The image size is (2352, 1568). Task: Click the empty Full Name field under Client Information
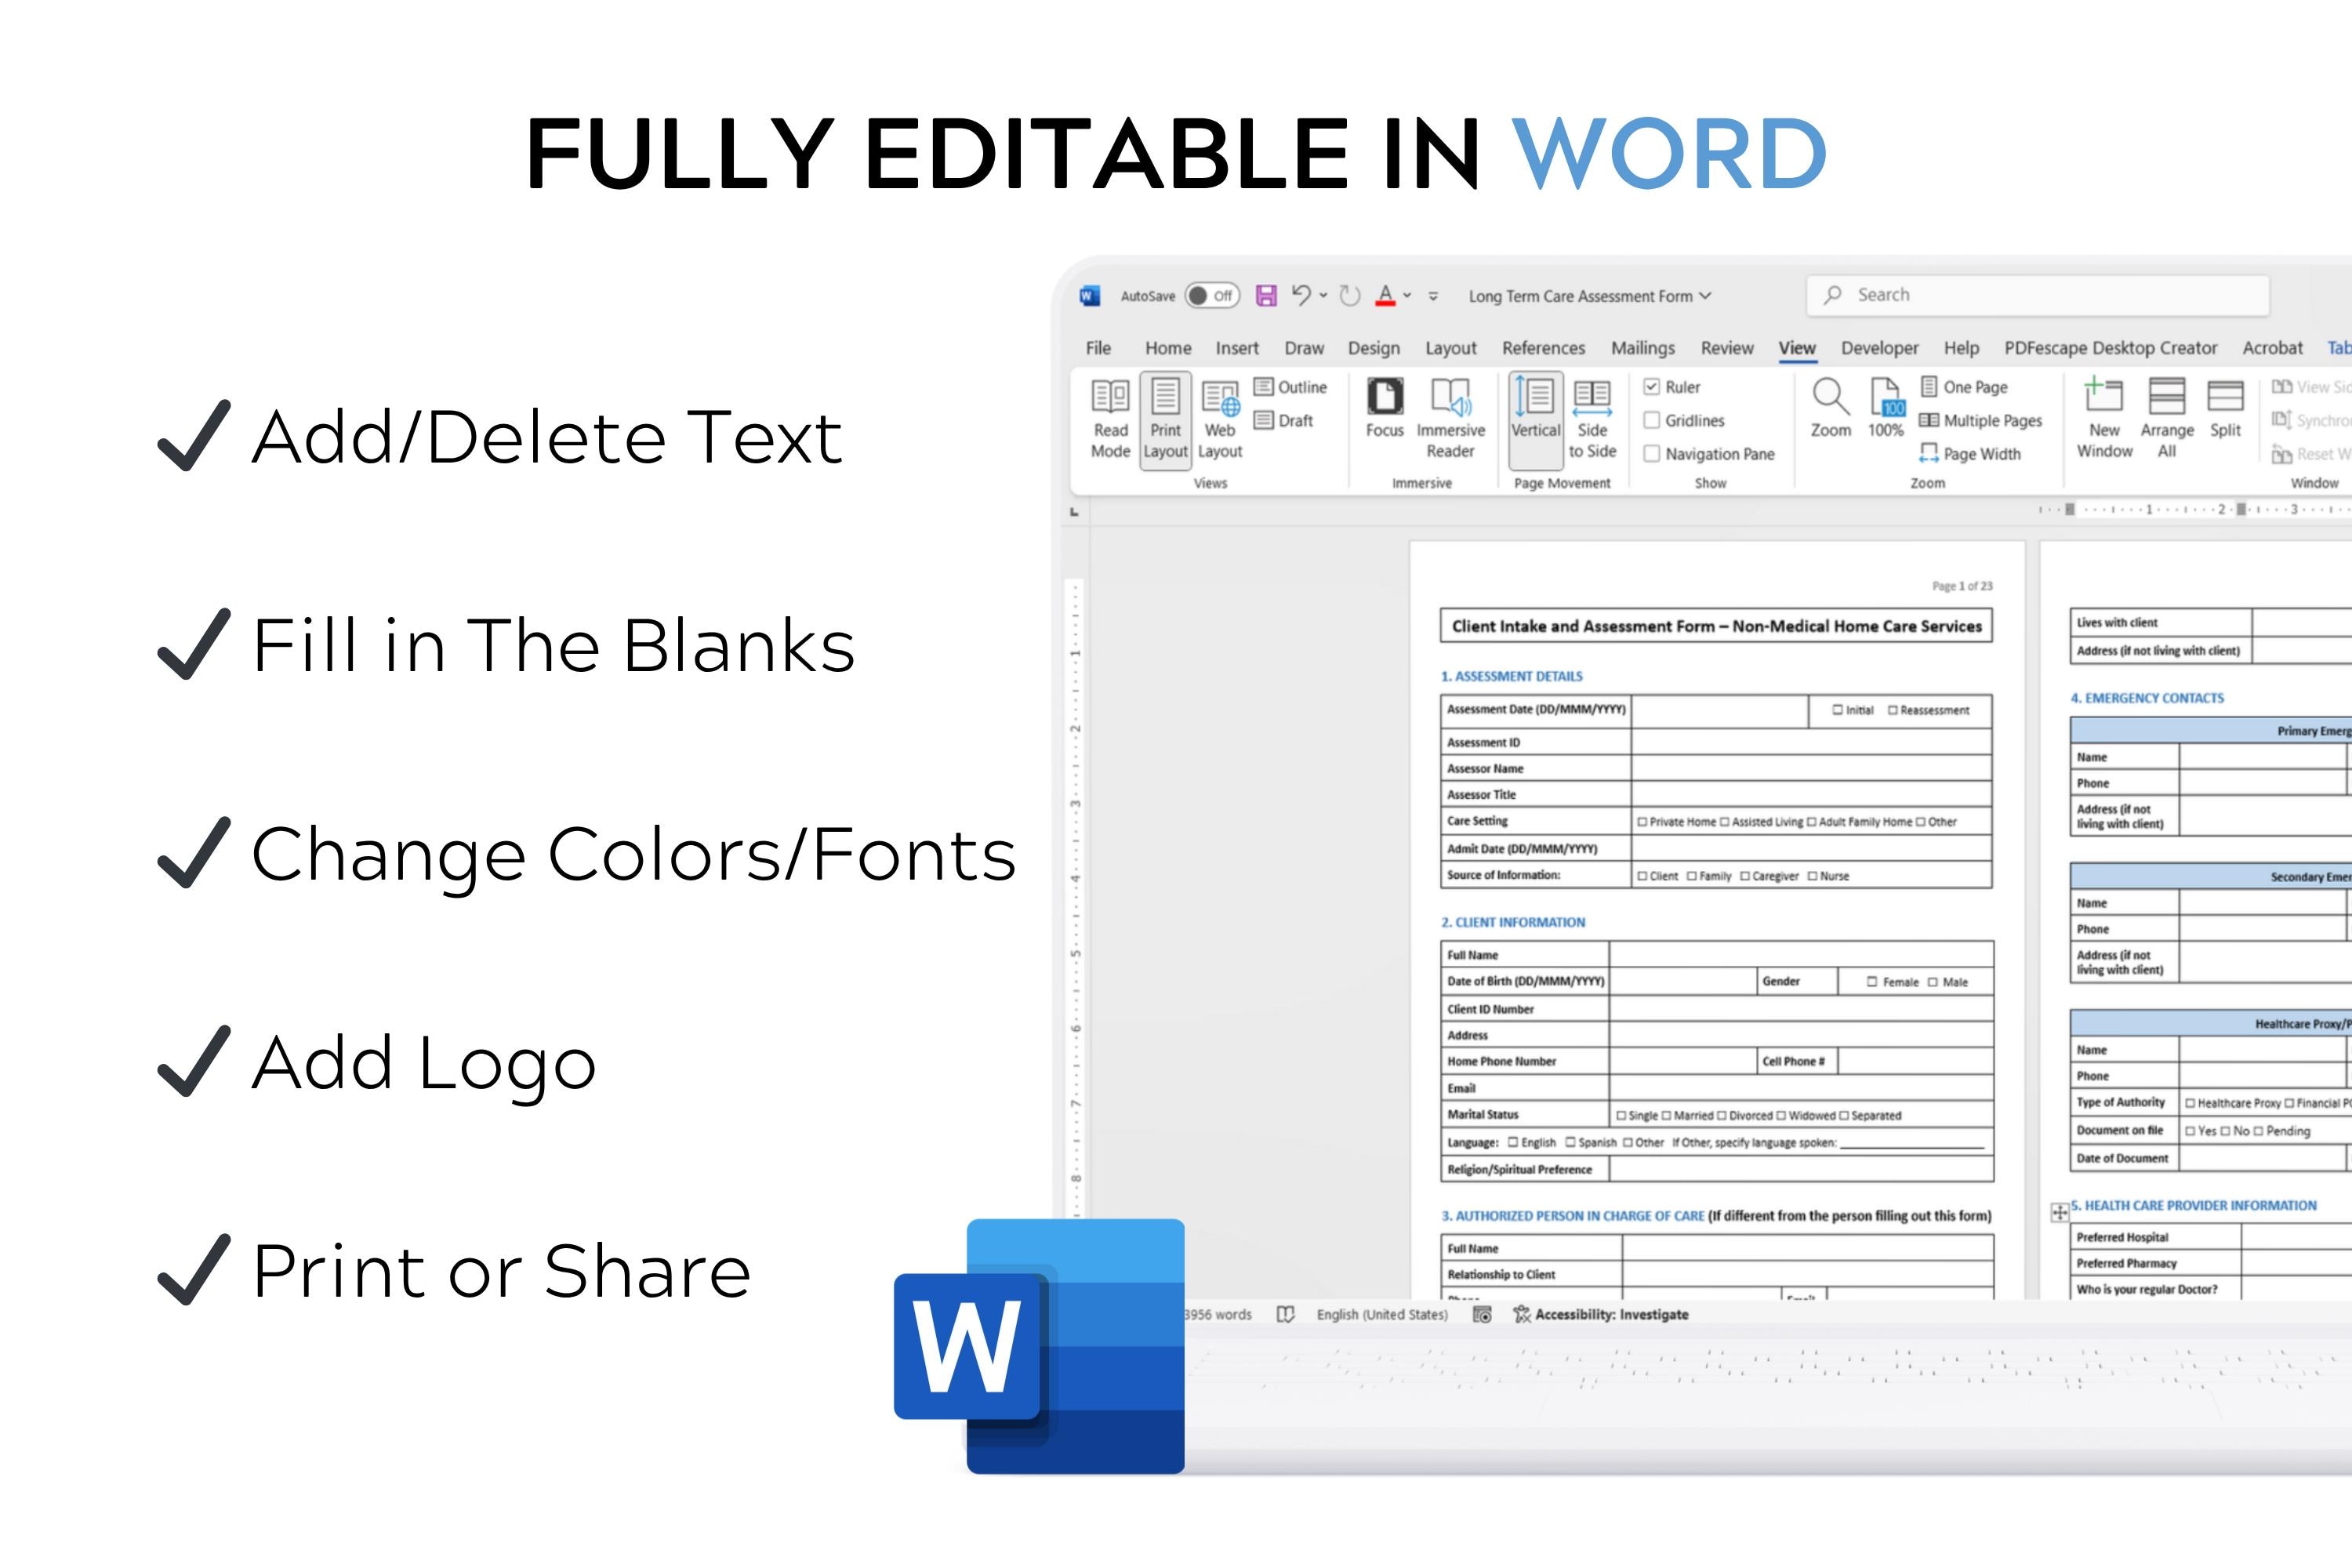(x=1801, y=954)
